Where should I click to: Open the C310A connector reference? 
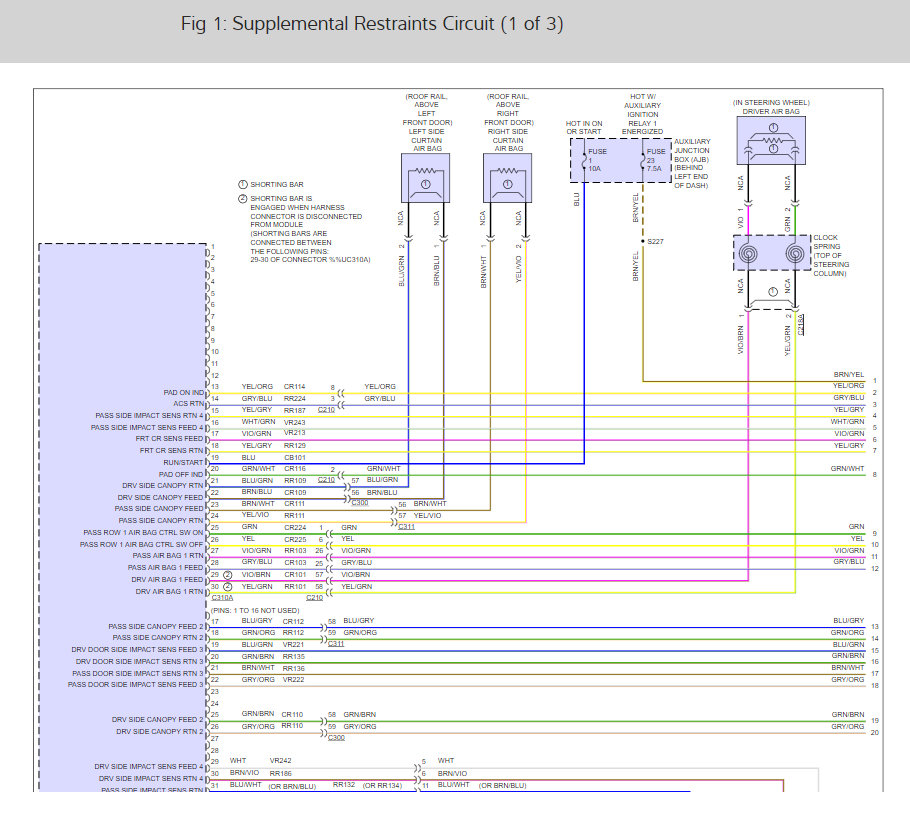222,598
